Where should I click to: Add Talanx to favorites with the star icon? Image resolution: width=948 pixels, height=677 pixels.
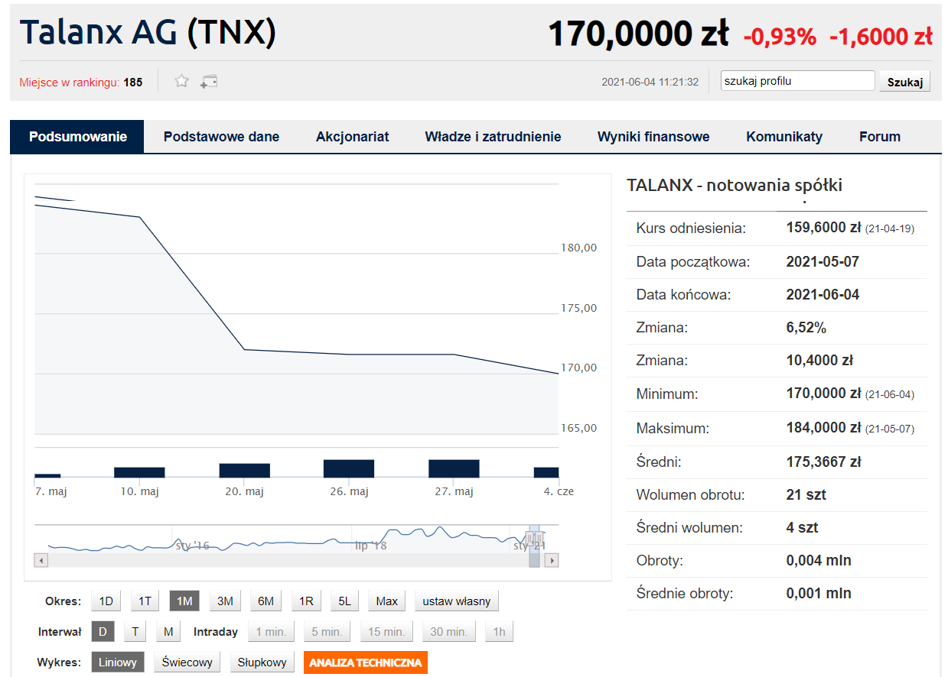[181, 81]
